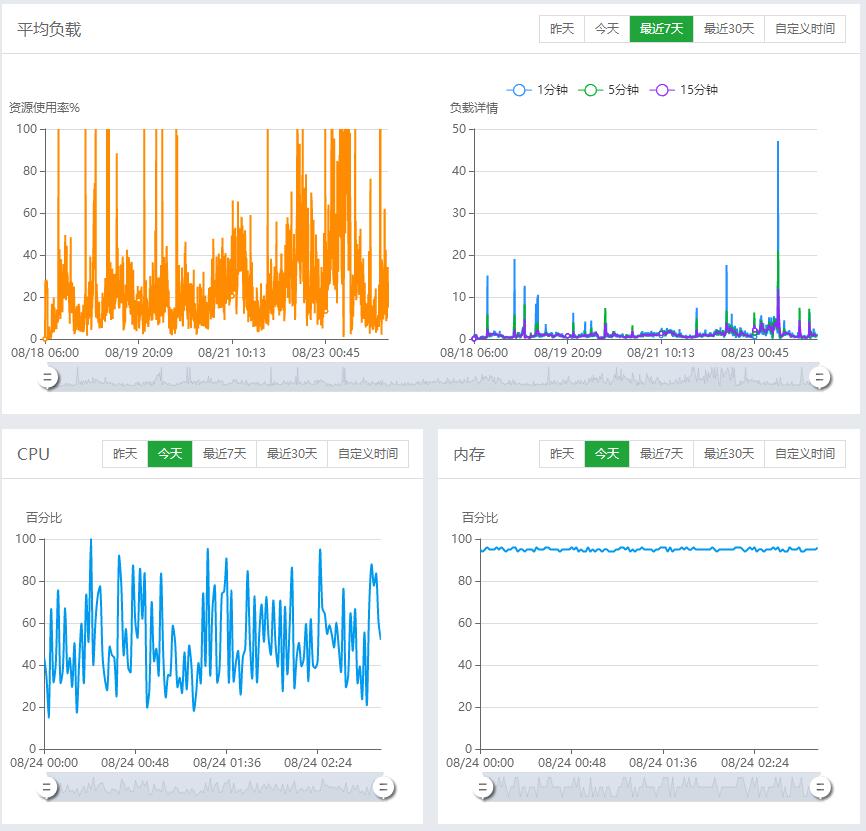Click left zoom handle of 平均负载 slider
866x831 pixels.
point(47,377)
